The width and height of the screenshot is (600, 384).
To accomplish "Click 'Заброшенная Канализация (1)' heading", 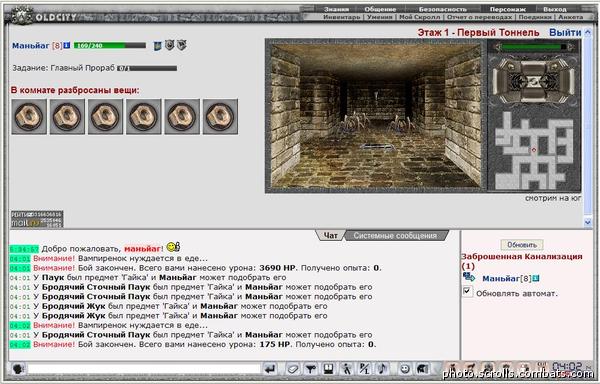I will click(x=522, y=261).
